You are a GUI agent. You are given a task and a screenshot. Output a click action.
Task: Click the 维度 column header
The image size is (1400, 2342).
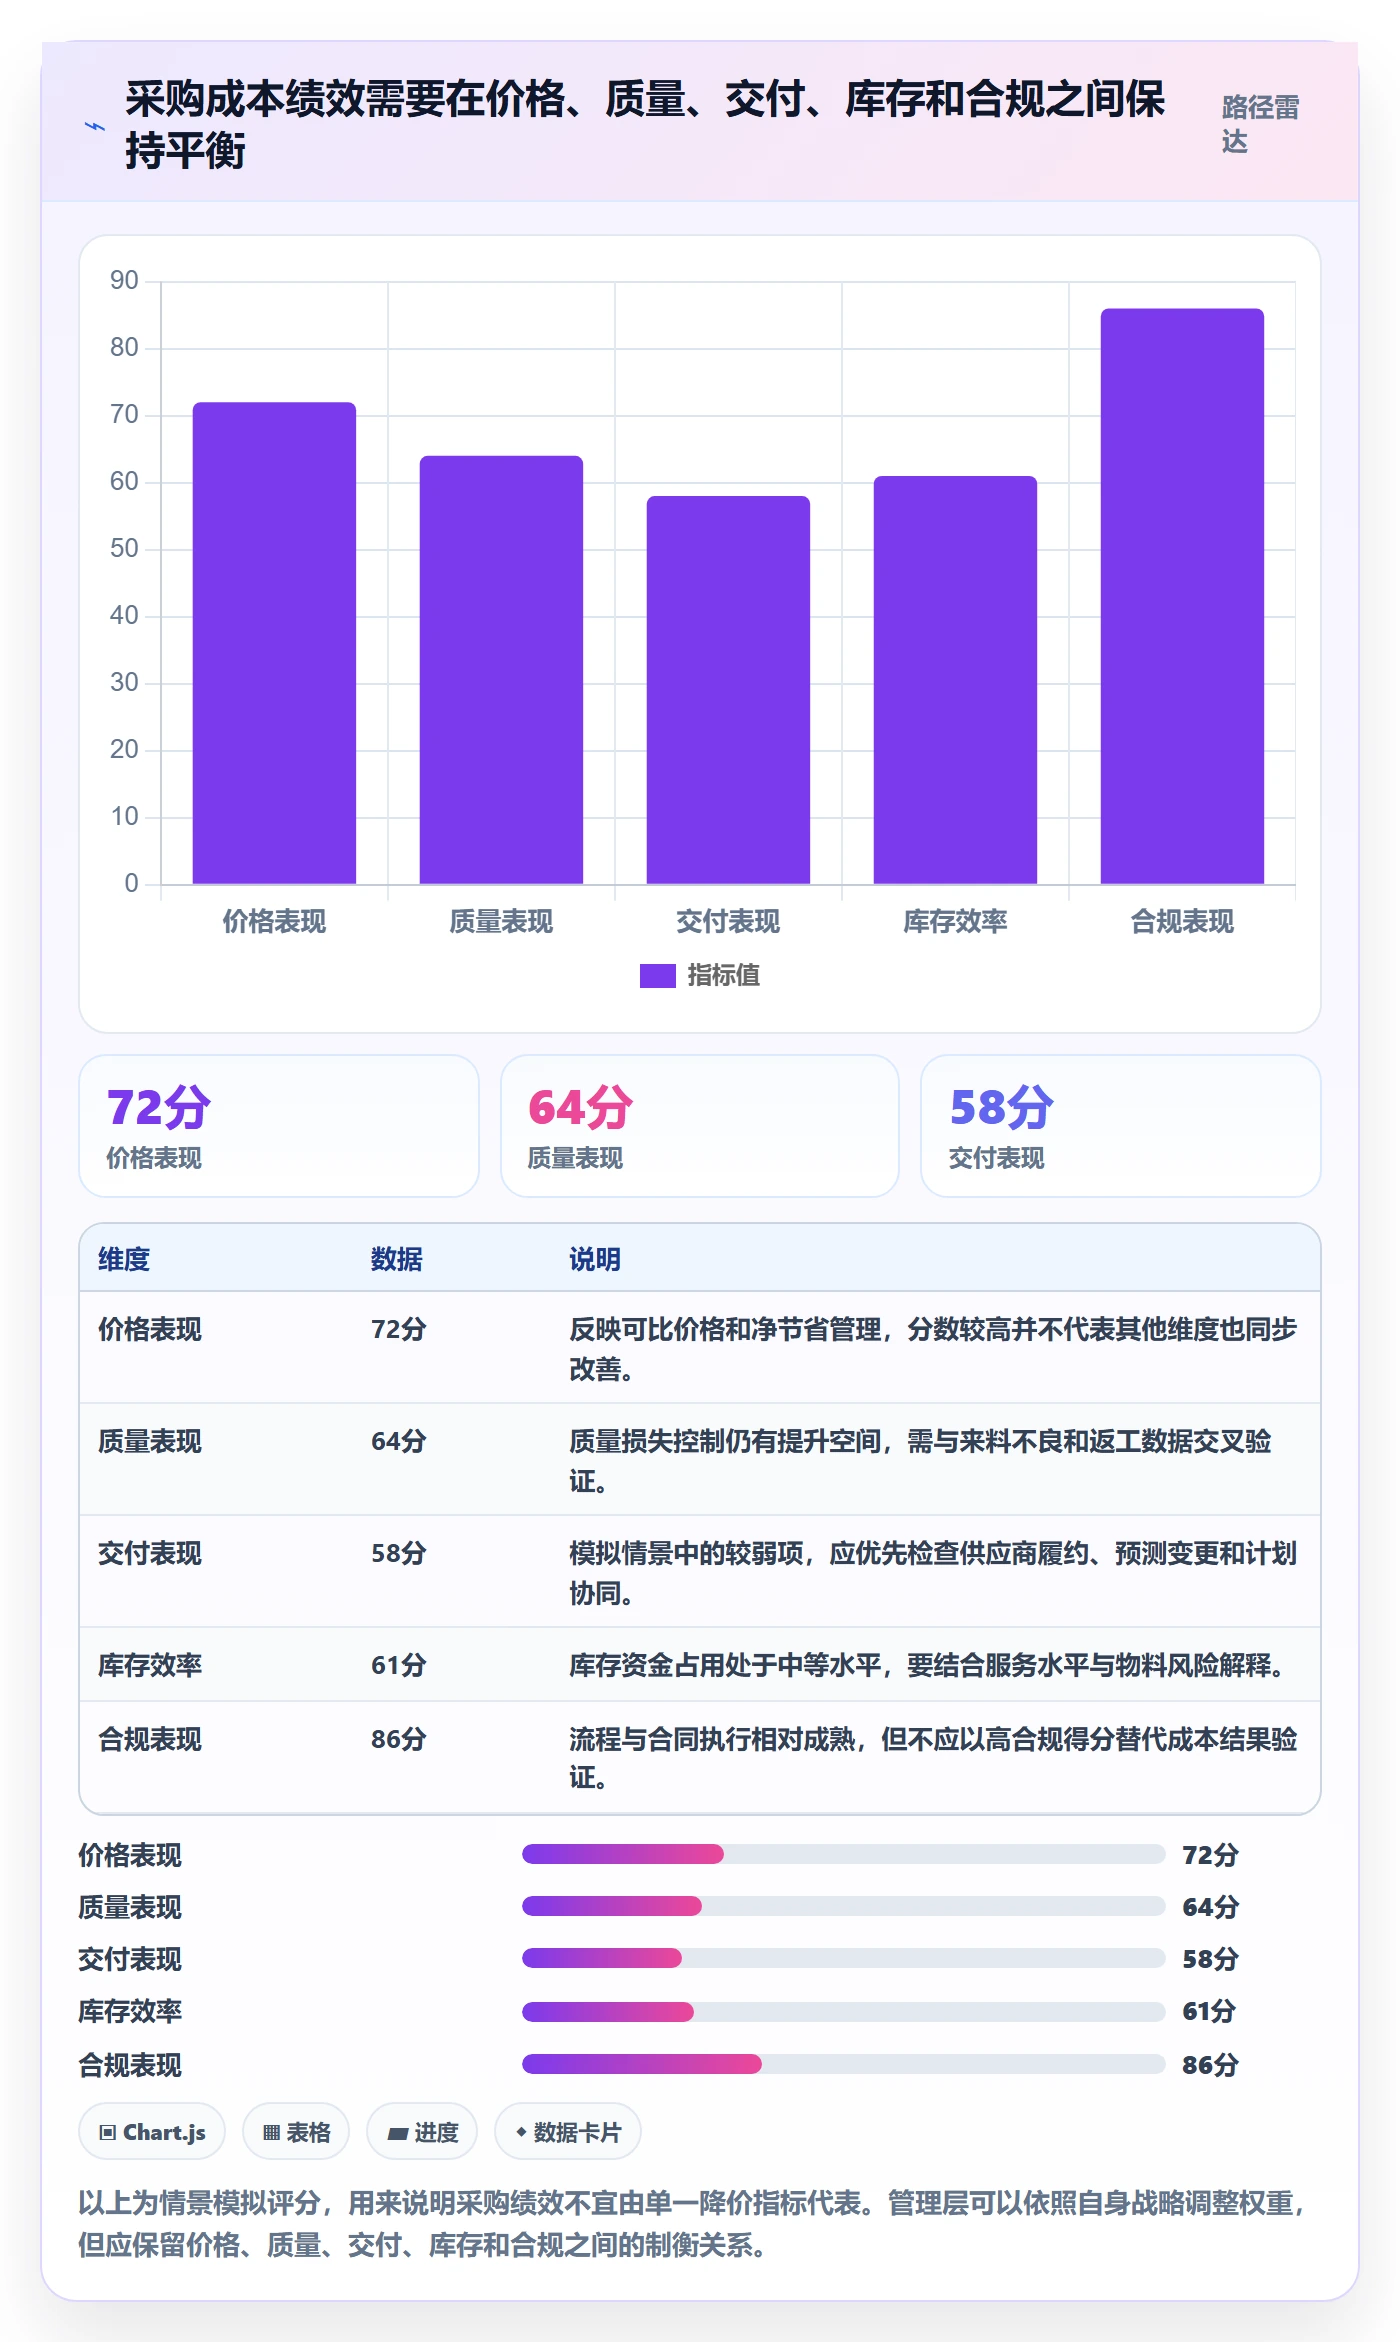pos(124,1259)
